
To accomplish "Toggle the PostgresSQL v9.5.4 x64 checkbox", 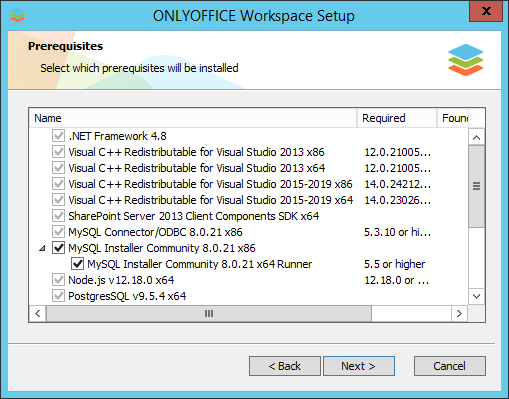I will tap(58, 296).
